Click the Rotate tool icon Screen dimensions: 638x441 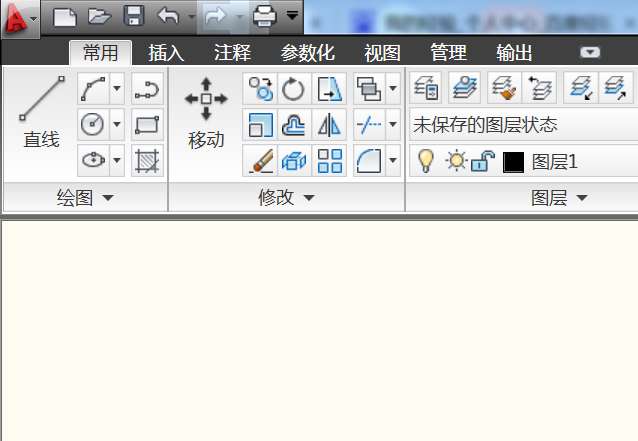[293, 89]
